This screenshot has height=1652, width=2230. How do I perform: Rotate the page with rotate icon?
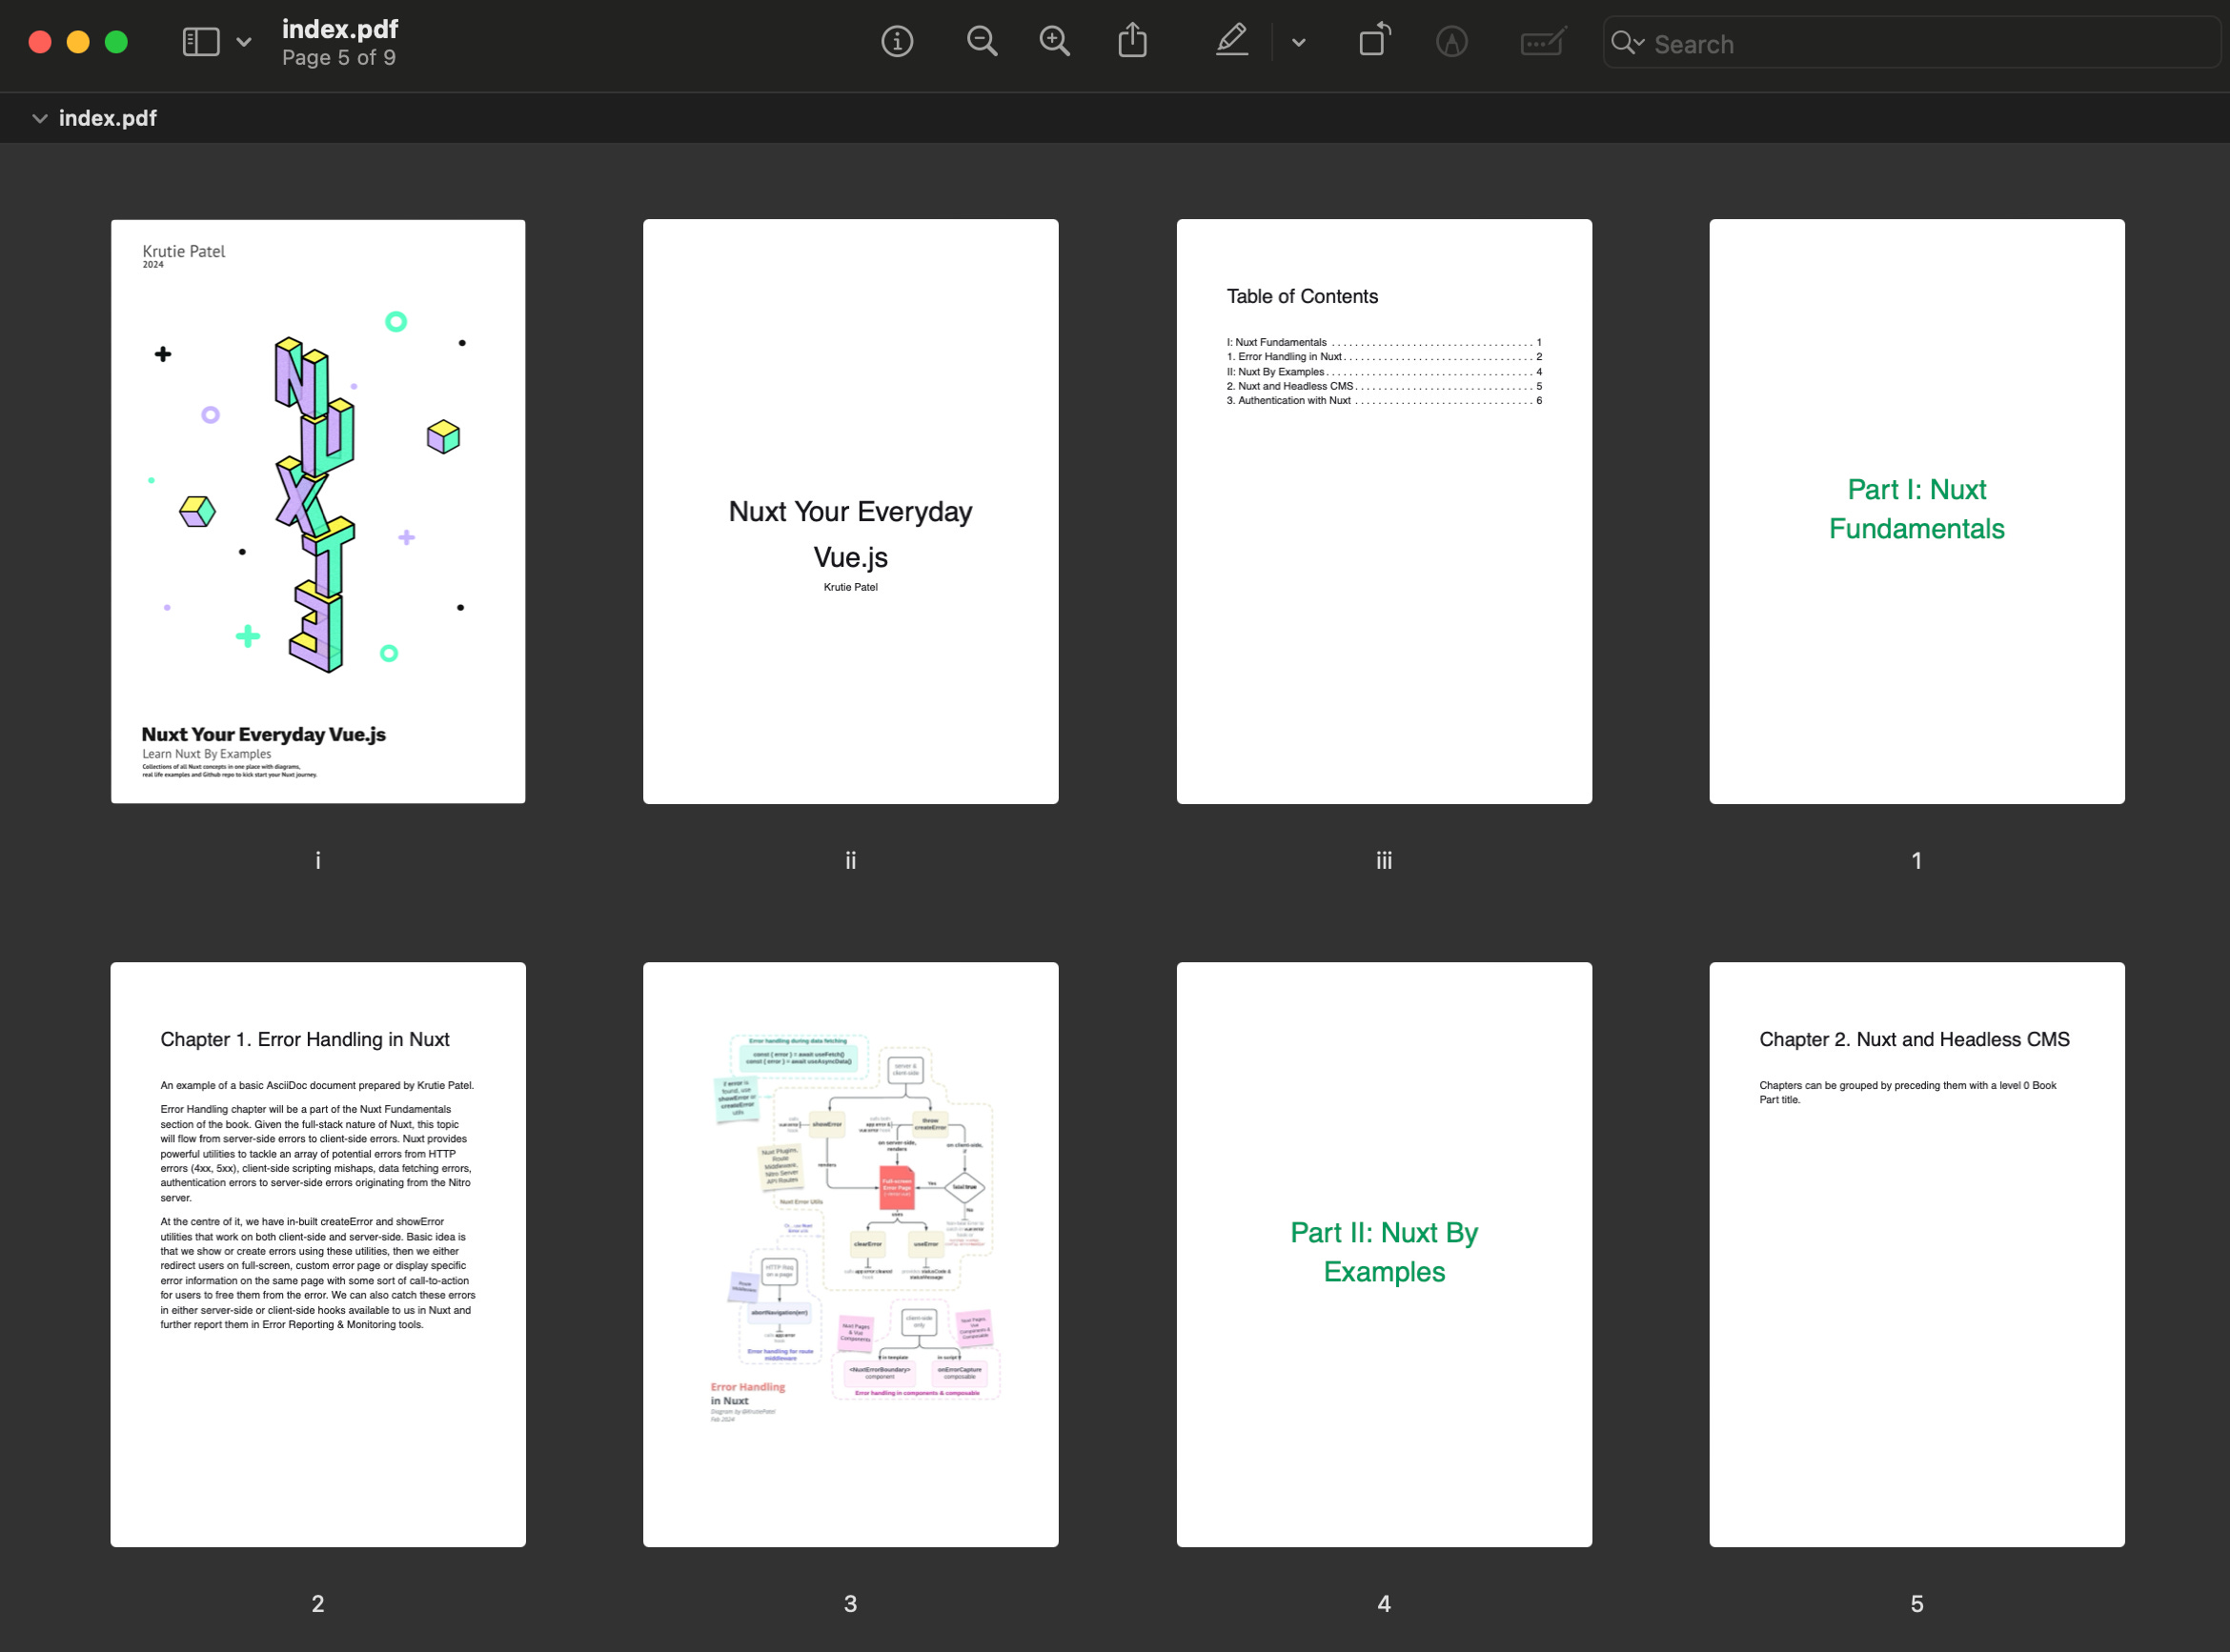[1375, 42]
